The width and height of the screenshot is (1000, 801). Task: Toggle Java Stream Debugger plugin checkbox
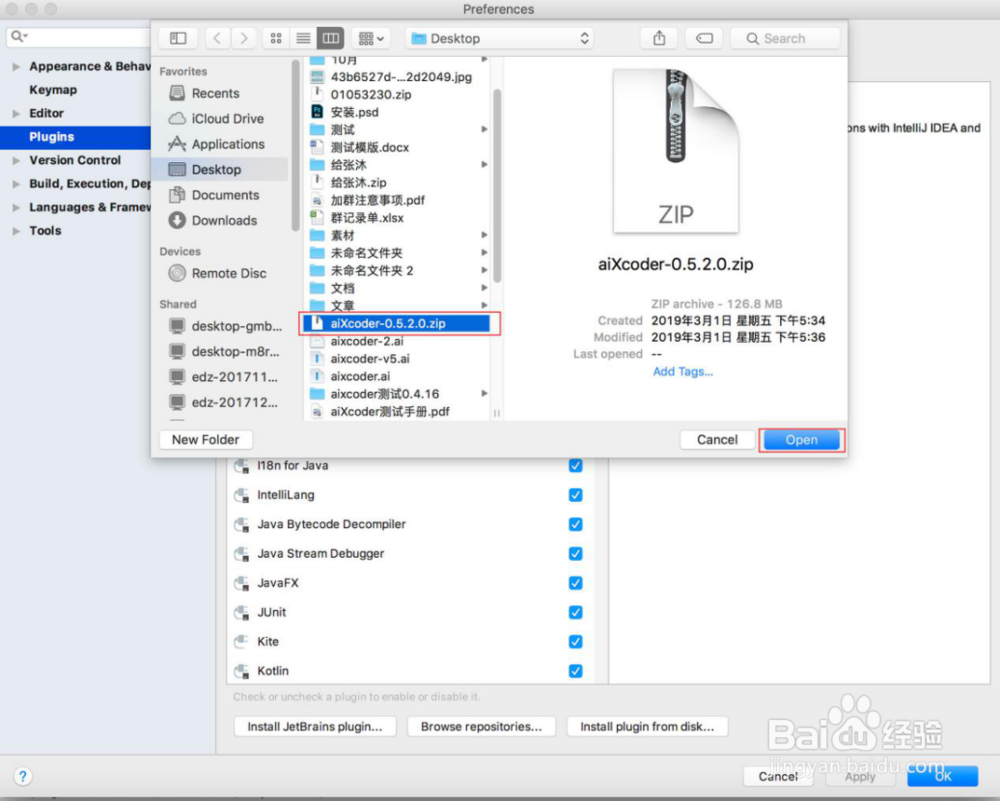(x=575, y=554)
